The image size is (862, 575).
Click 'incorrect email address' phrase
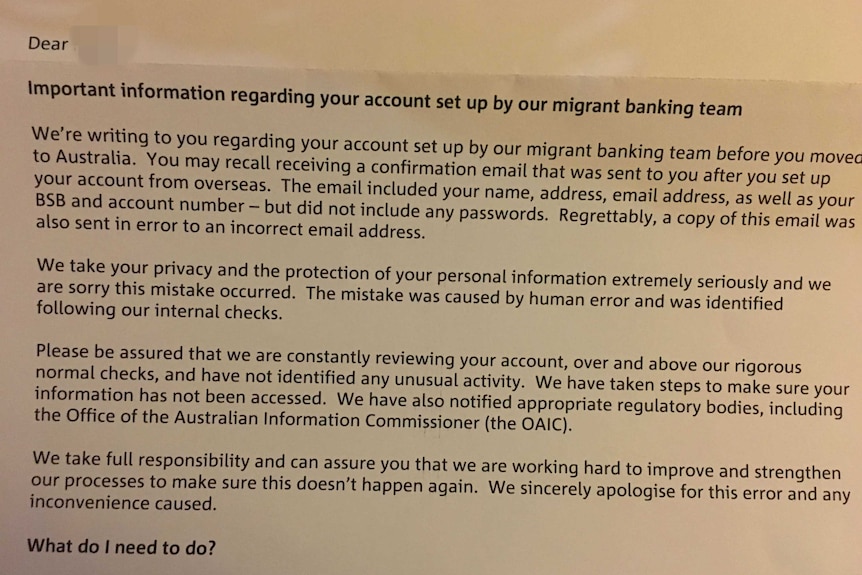tap(328, 229)
